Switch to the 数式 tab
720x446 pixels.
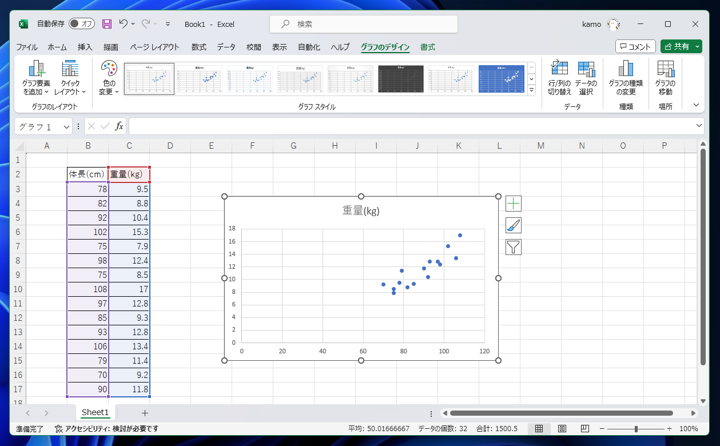click(x=199, y=47)
